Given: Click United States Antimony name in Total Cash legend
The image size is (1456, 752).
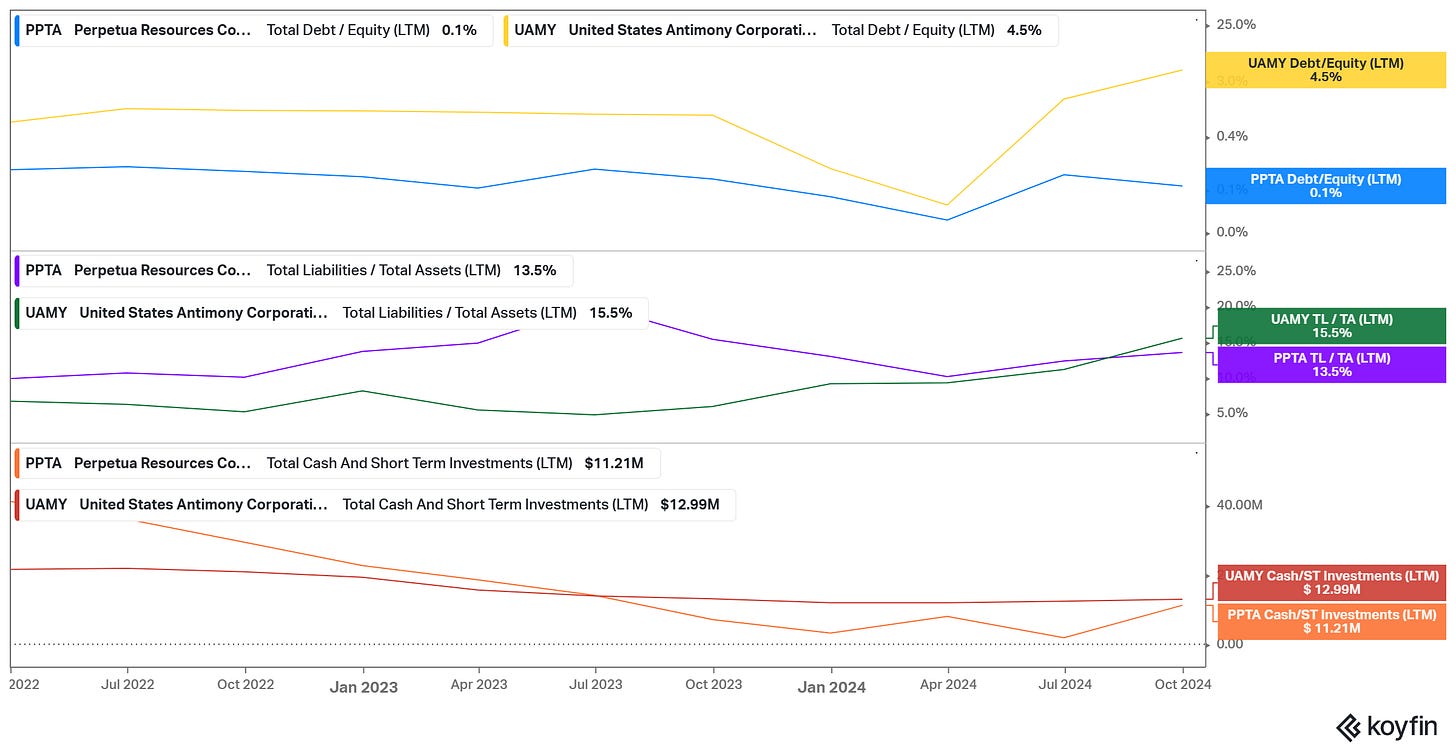Looking at the screenshot, I should point(203,504).
